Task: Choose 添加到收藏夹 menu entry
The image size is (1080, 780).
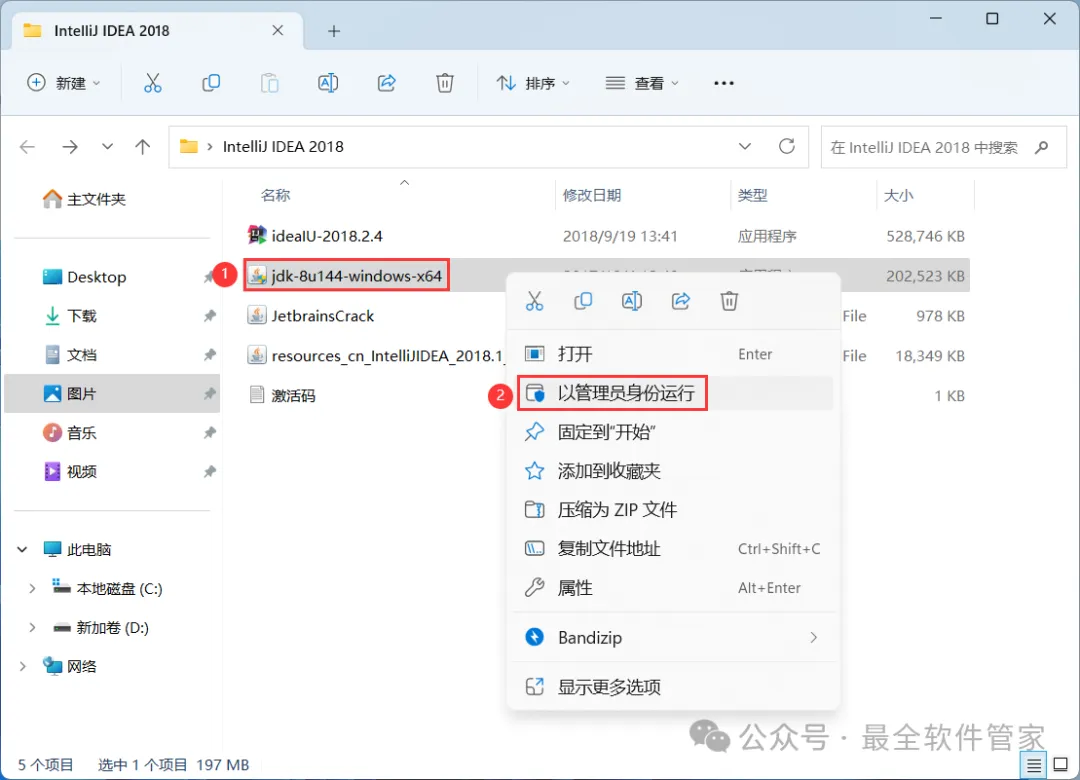Action: 674,471
